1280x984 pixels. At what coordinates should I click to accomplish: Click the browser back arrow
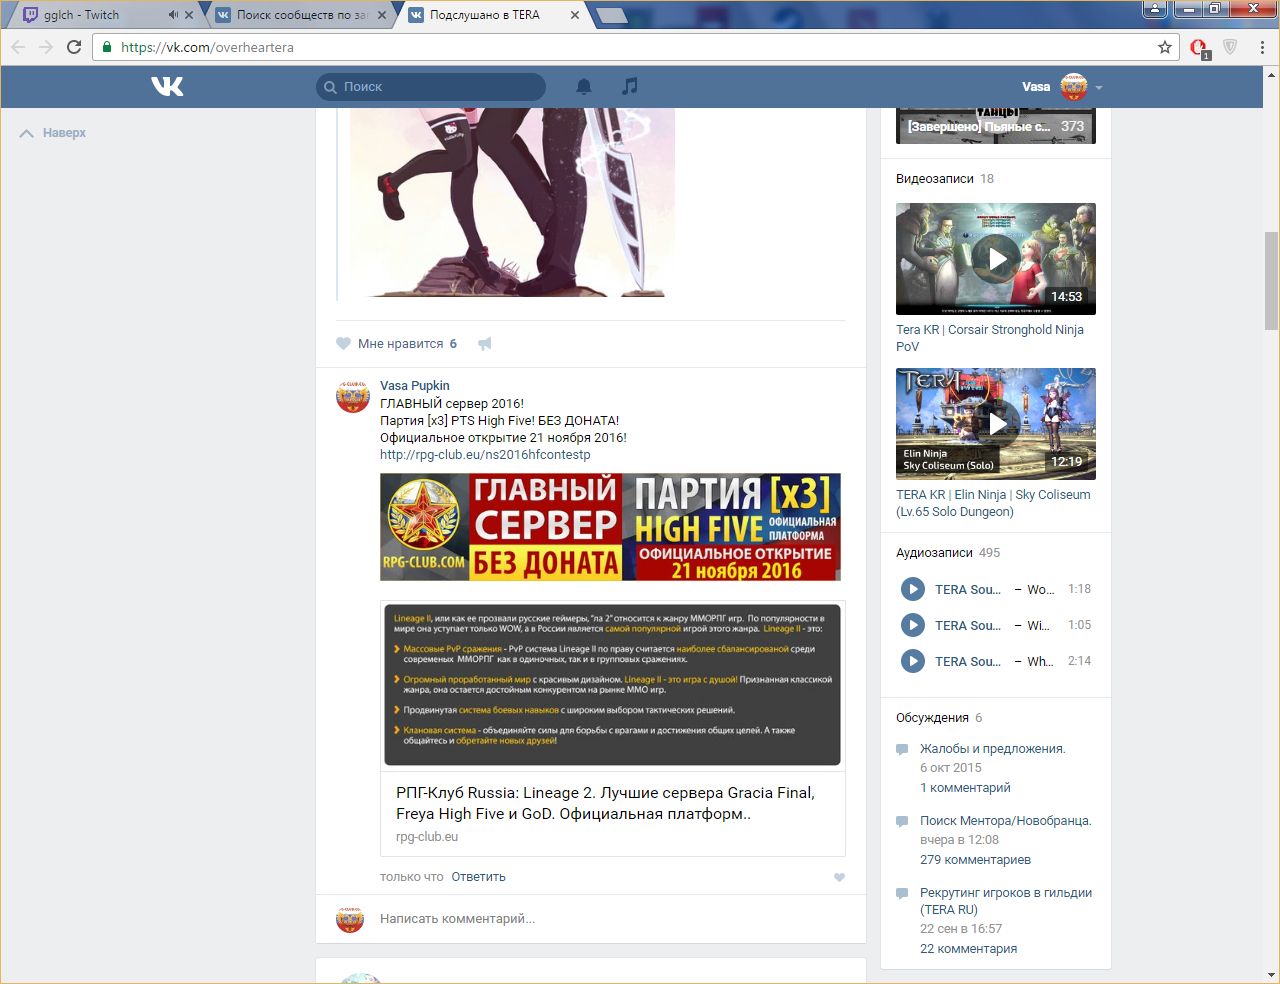coord(18,47)
